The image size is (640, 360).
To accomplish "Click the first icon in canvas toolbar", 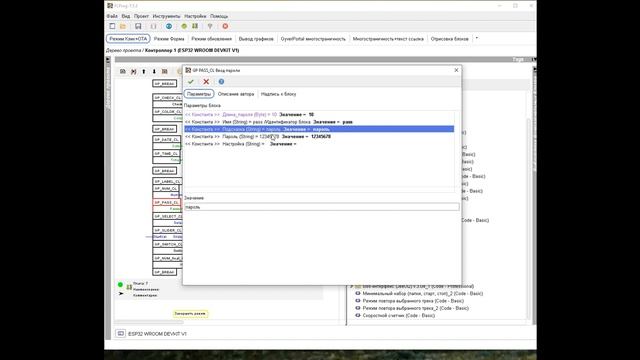I will click(122, 71).
